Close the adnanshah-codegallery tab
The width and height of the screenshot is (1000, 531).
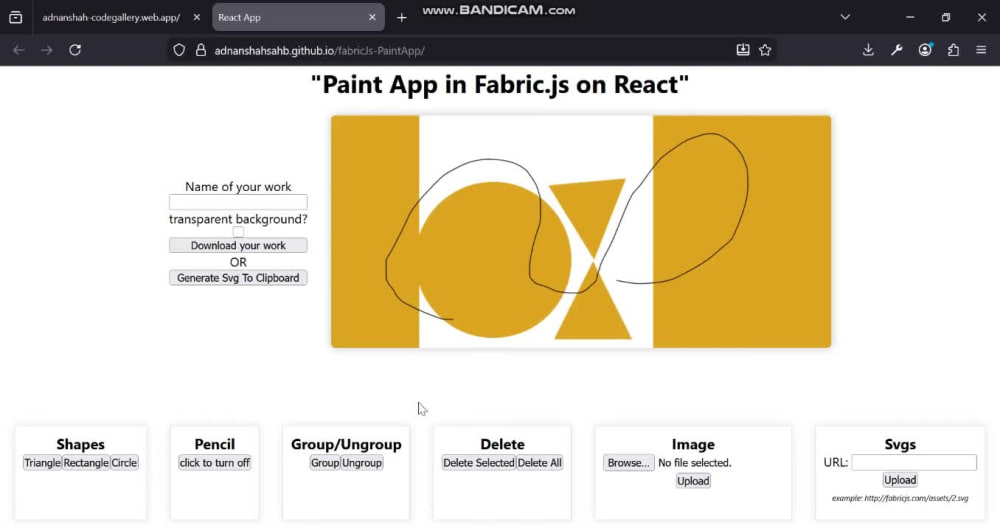tap(196, 17)
